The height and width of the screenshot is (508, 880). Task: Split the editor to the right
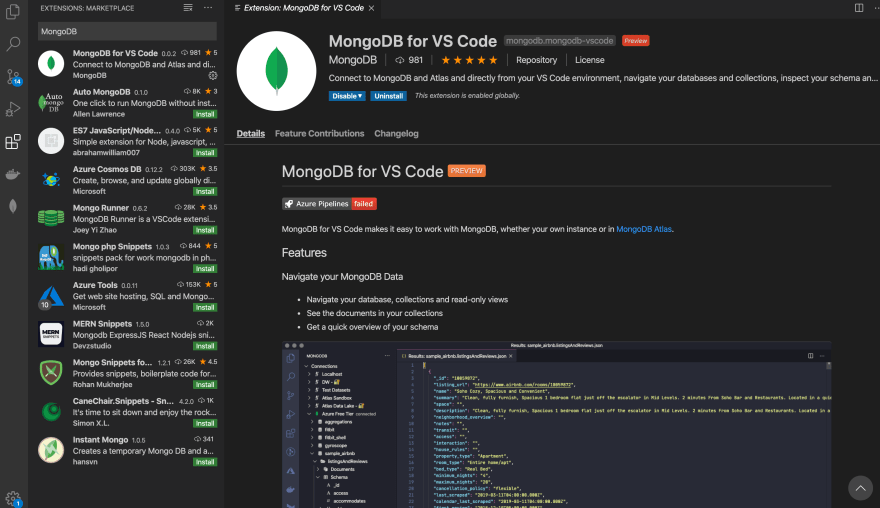coord(859,8)
